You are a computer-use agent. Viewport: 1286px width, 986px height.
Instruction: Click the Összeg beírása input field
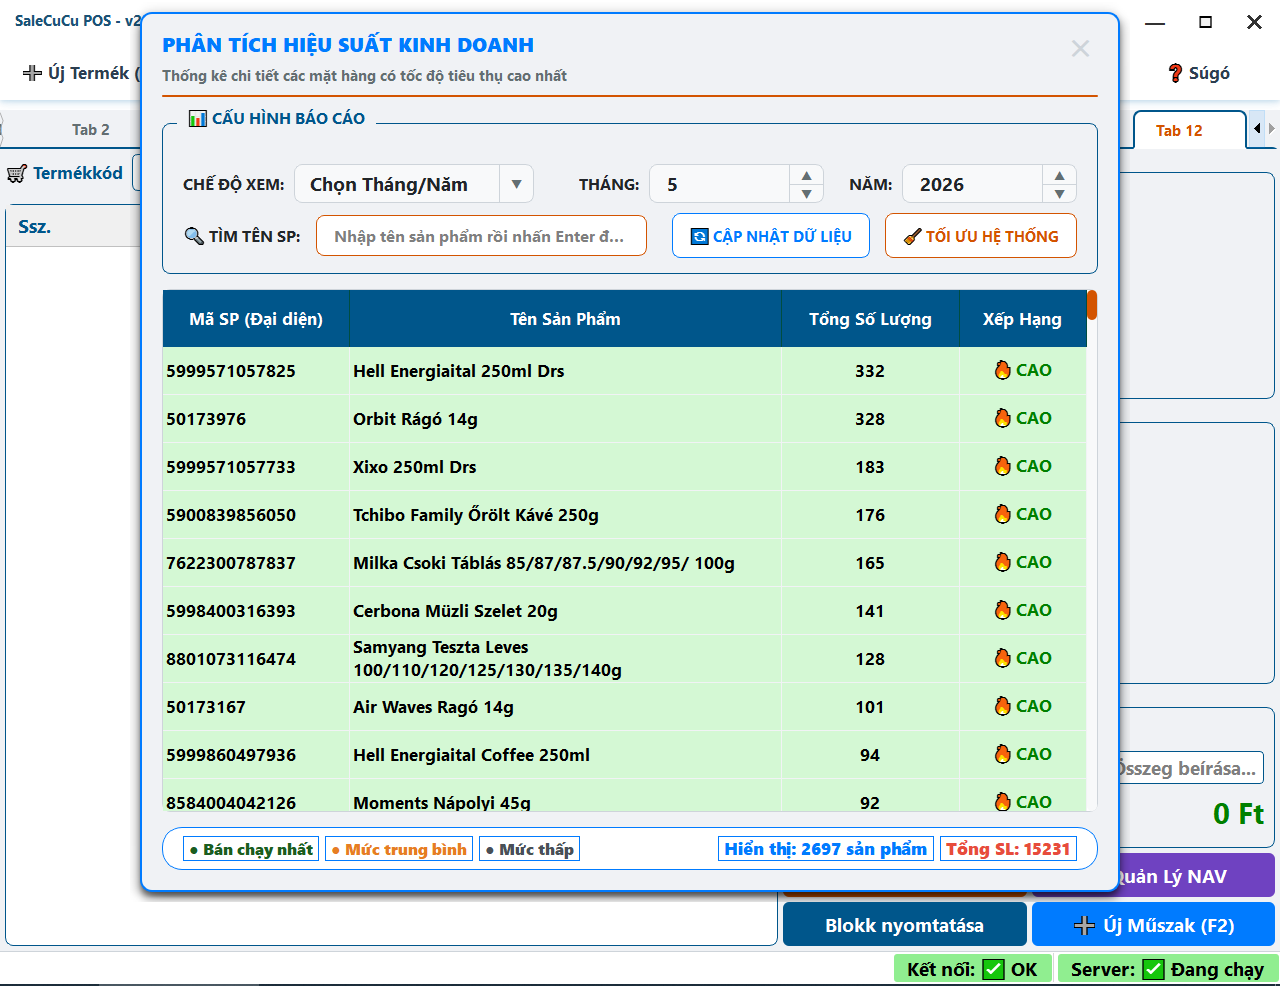pyautogui.click(x=1190, y=768)
